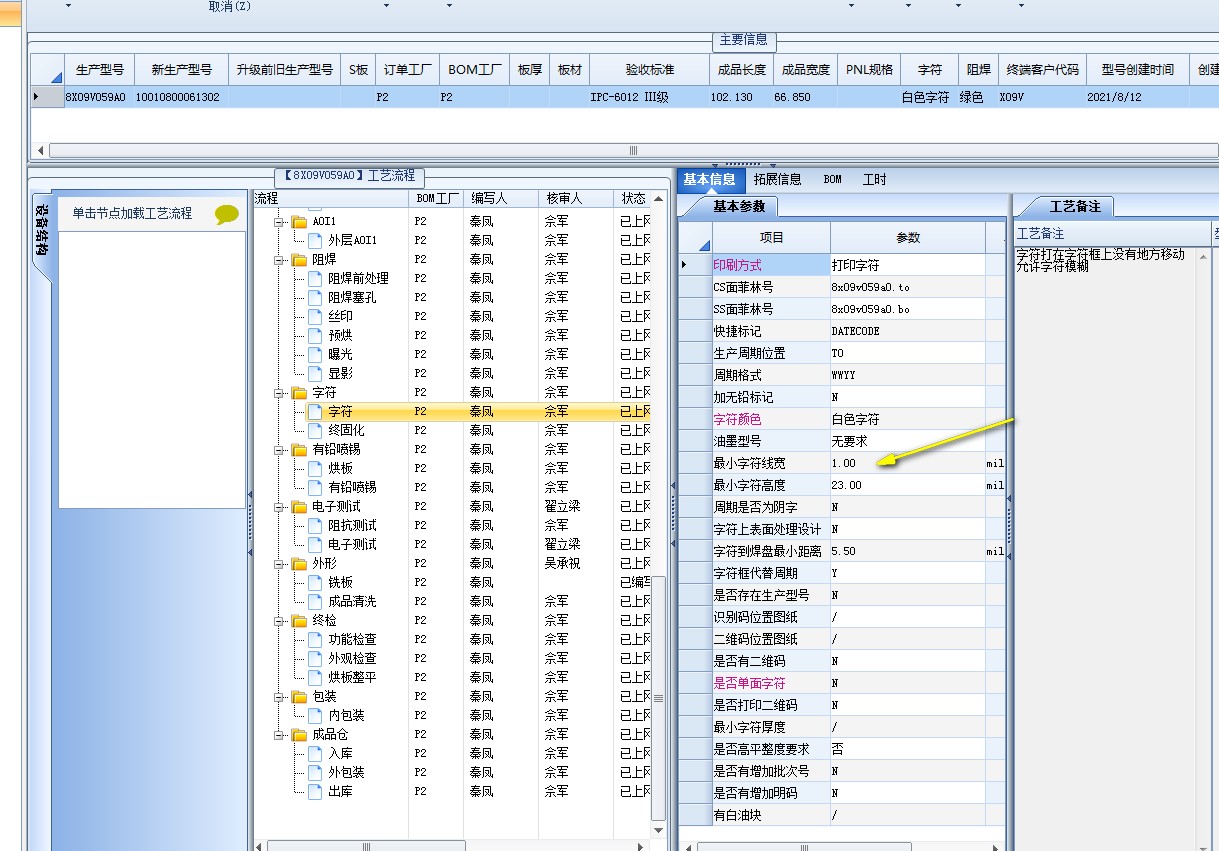Click the 取消(Z) button at top
This screenshot has width=1219, height=851.
click(x=230, y=6)
